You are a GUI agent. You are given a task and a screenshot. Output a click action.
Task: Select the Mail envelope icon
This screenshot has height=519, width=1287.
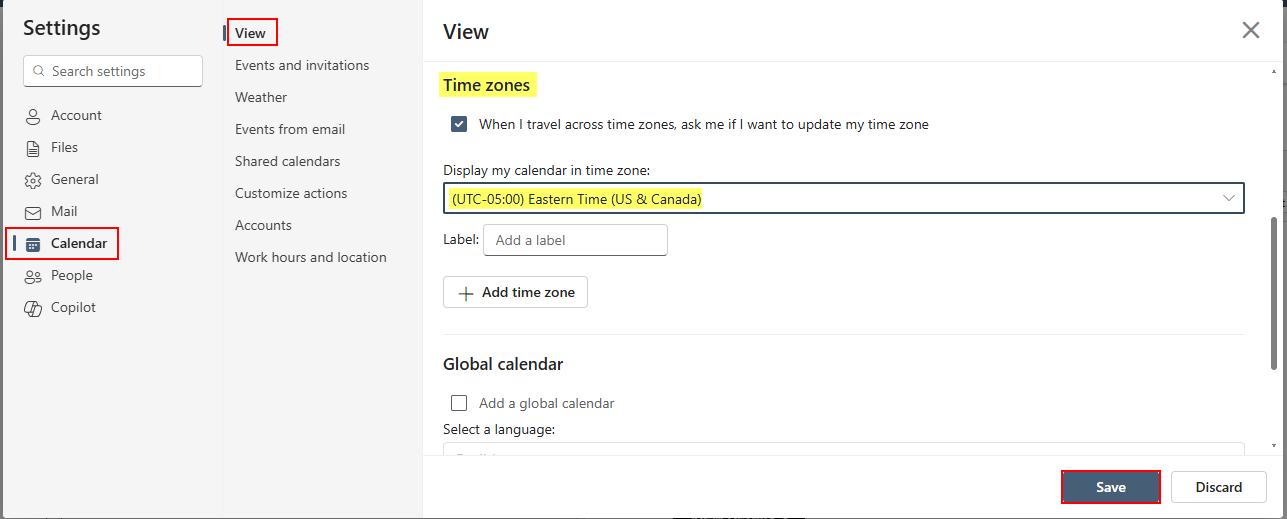coord(33,212)
